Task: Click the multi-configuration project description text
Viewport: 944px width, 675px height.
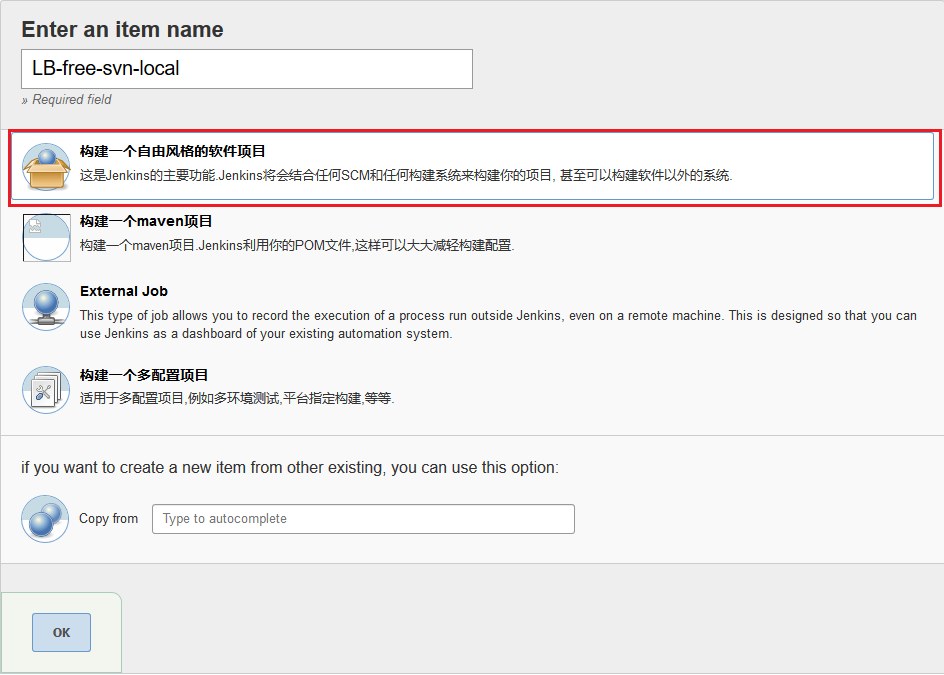Action: click(237, 398)
